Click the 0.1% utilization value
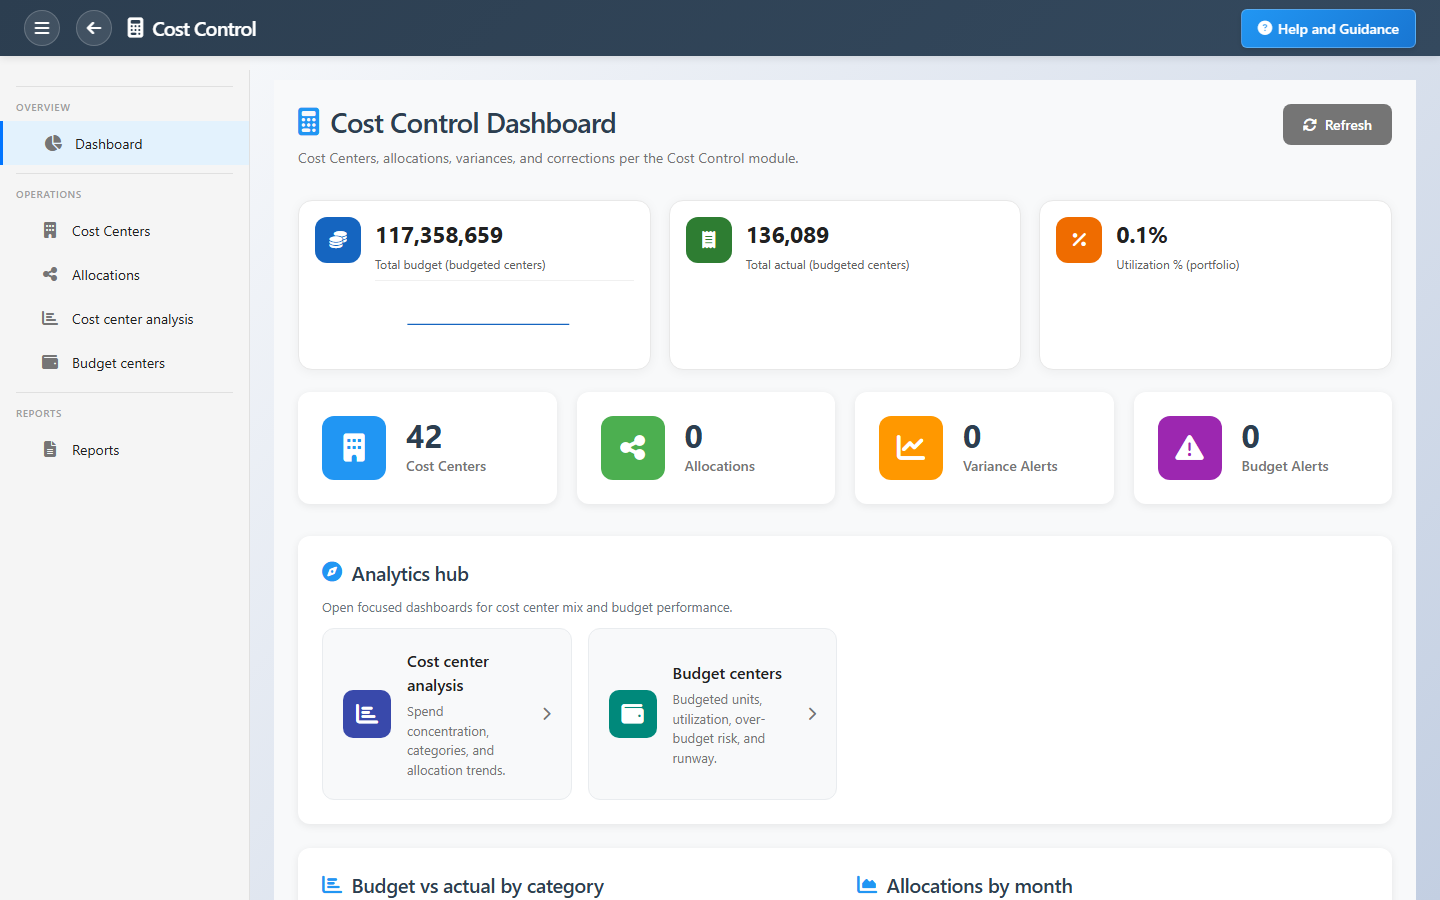Screen dimensions: 1440x900 click(x=1142, y=236)
